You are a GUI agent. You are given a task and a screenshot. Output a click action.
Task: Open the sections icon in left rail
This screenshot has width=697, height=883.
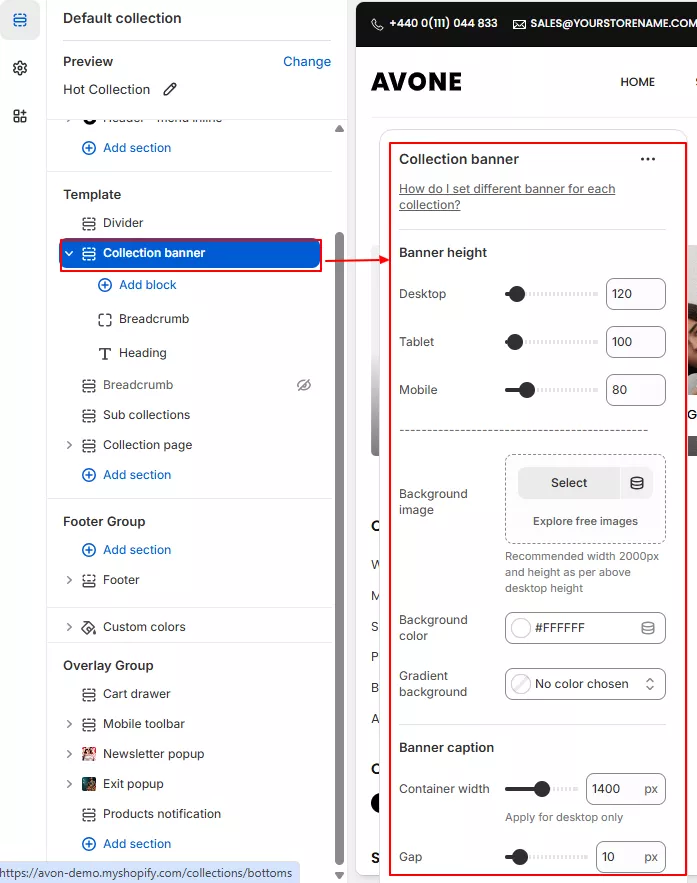click(20, 20)
